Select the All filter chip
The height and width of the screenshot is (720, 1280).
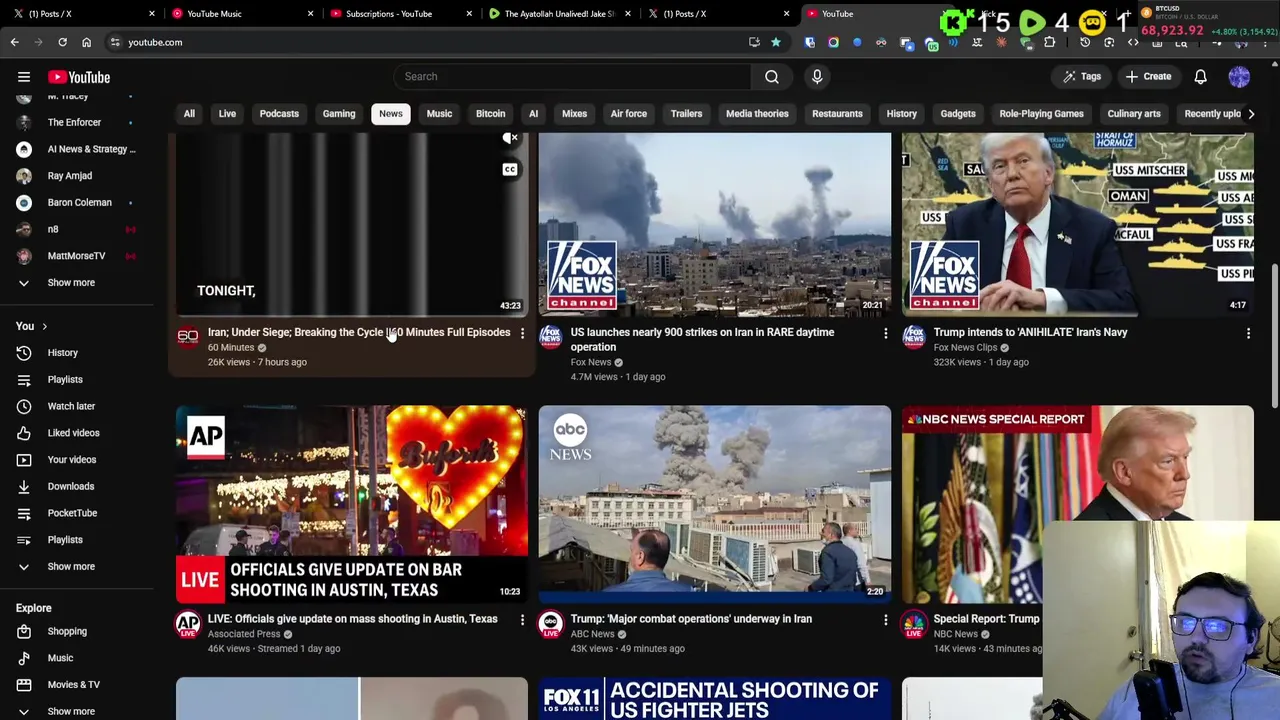tap(189, 114)
